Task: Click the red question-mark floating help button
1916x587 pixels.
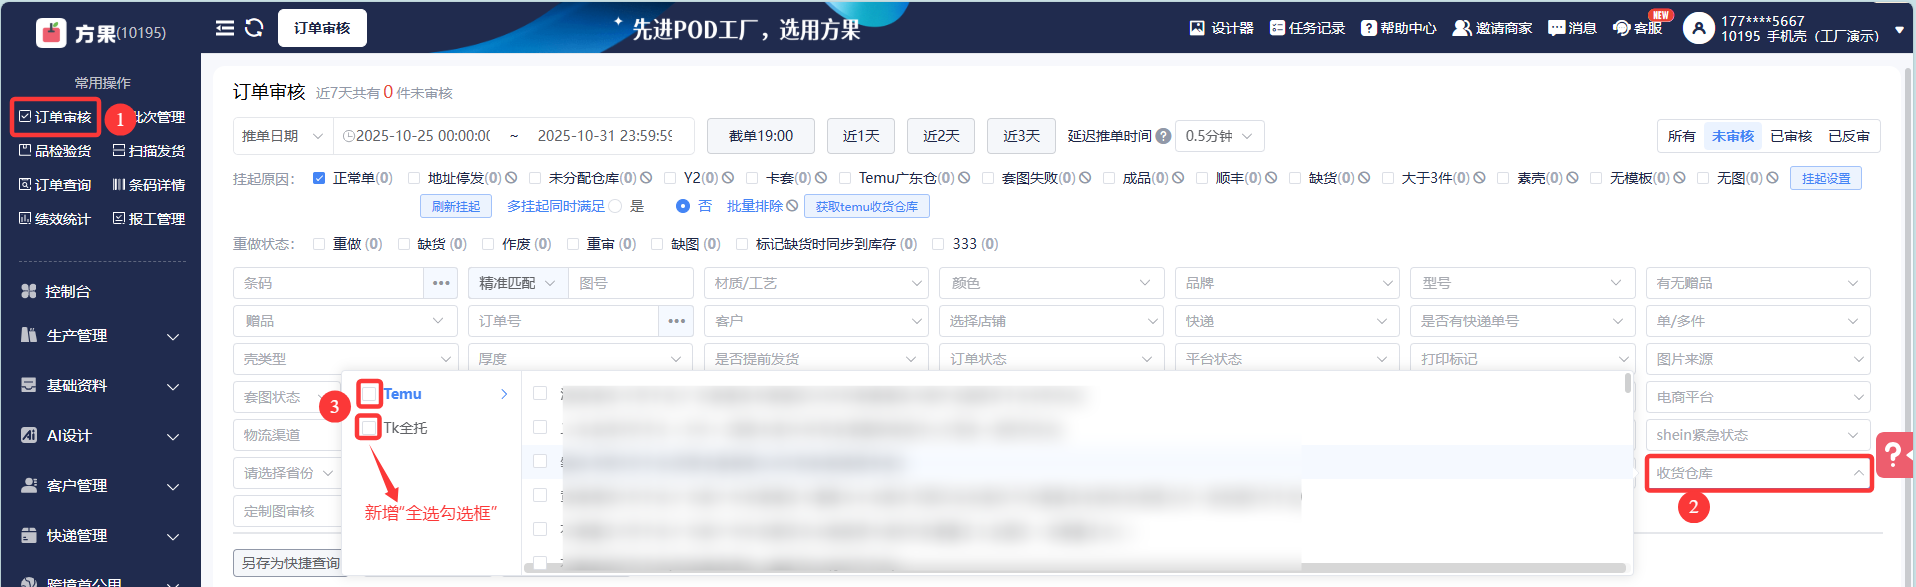Action: pyautogui.click(x=1894, y=455)
